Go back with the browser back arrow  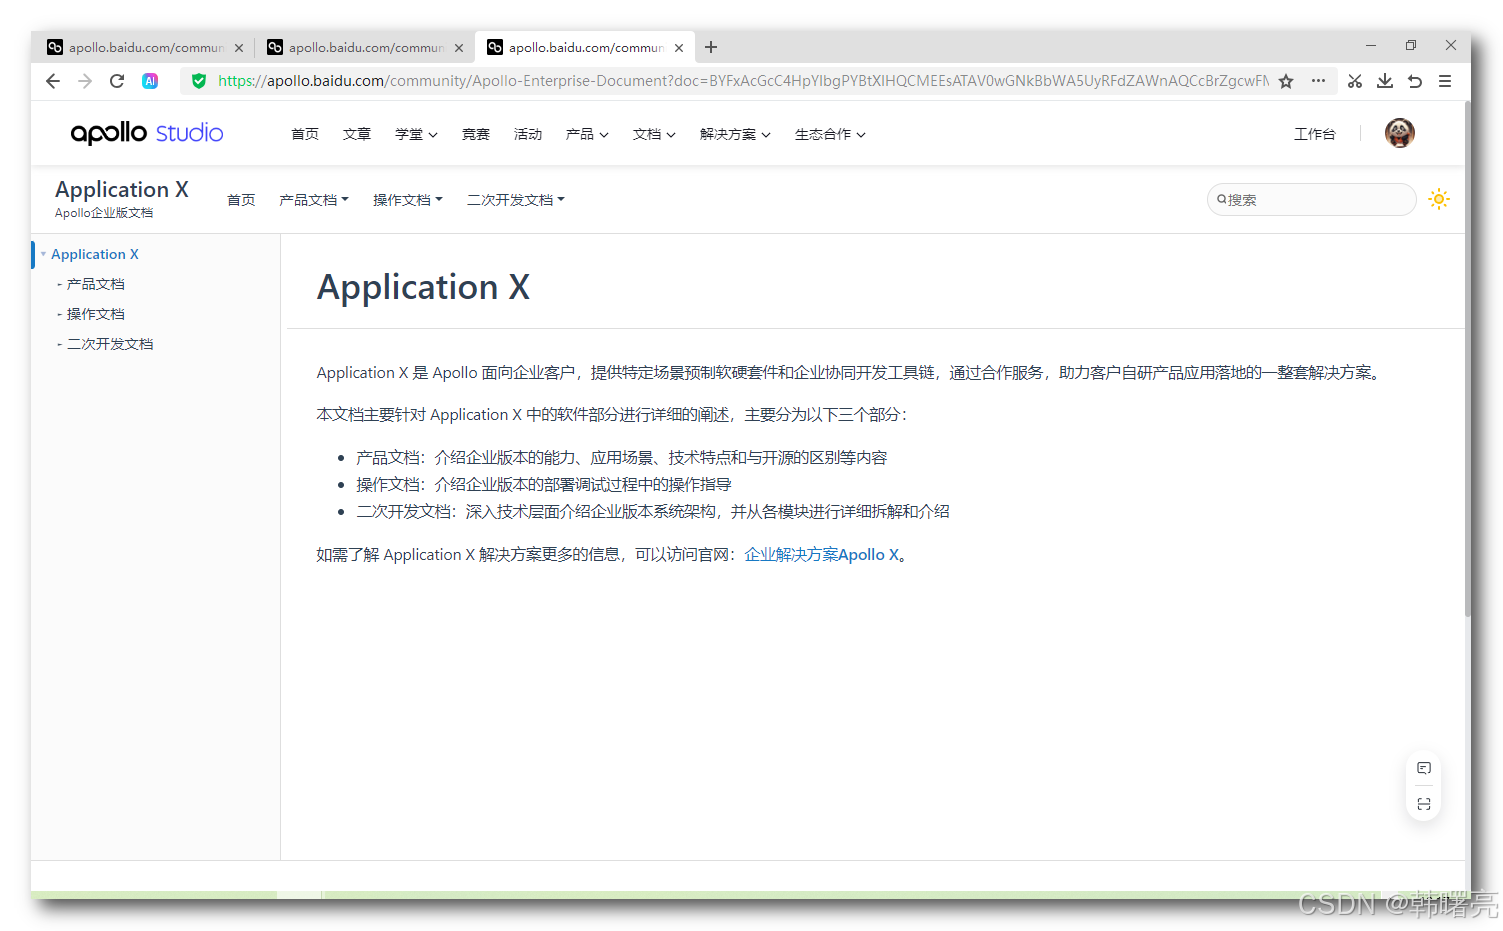pos(53,81)
